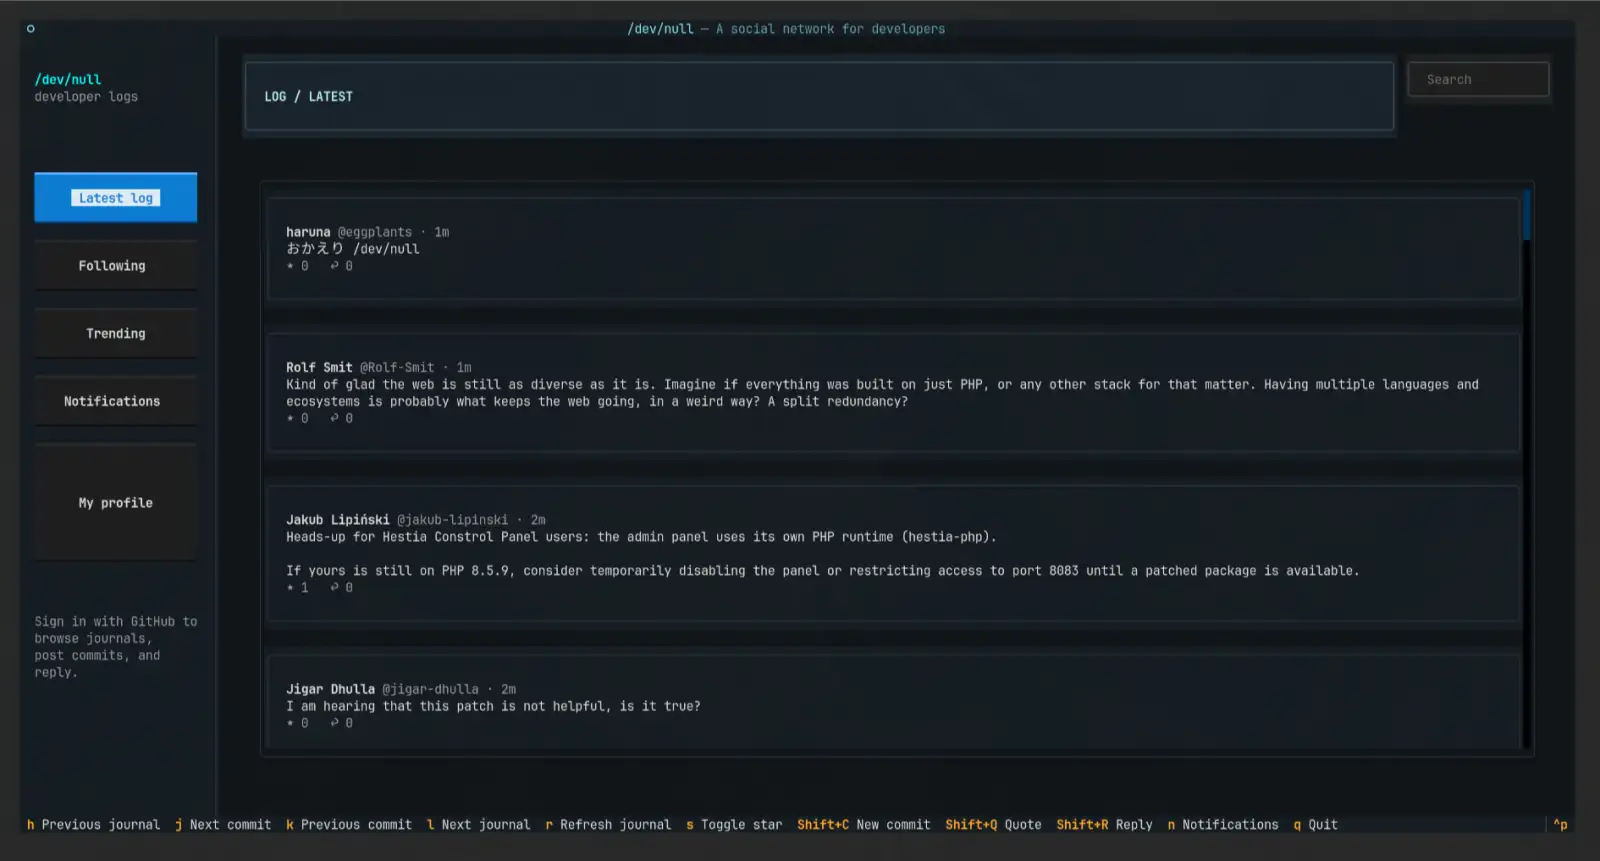Screen dimensions: 1600x861
Task: Click the @jigar-dhulla handle
Action: 430,689
